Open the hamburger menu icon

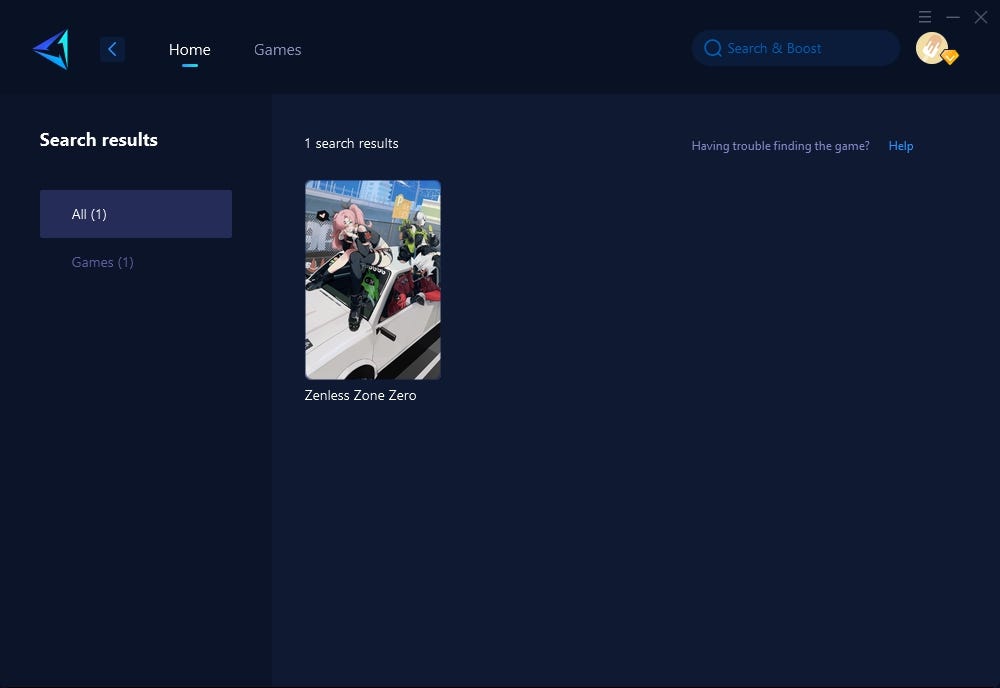(925, 17)
